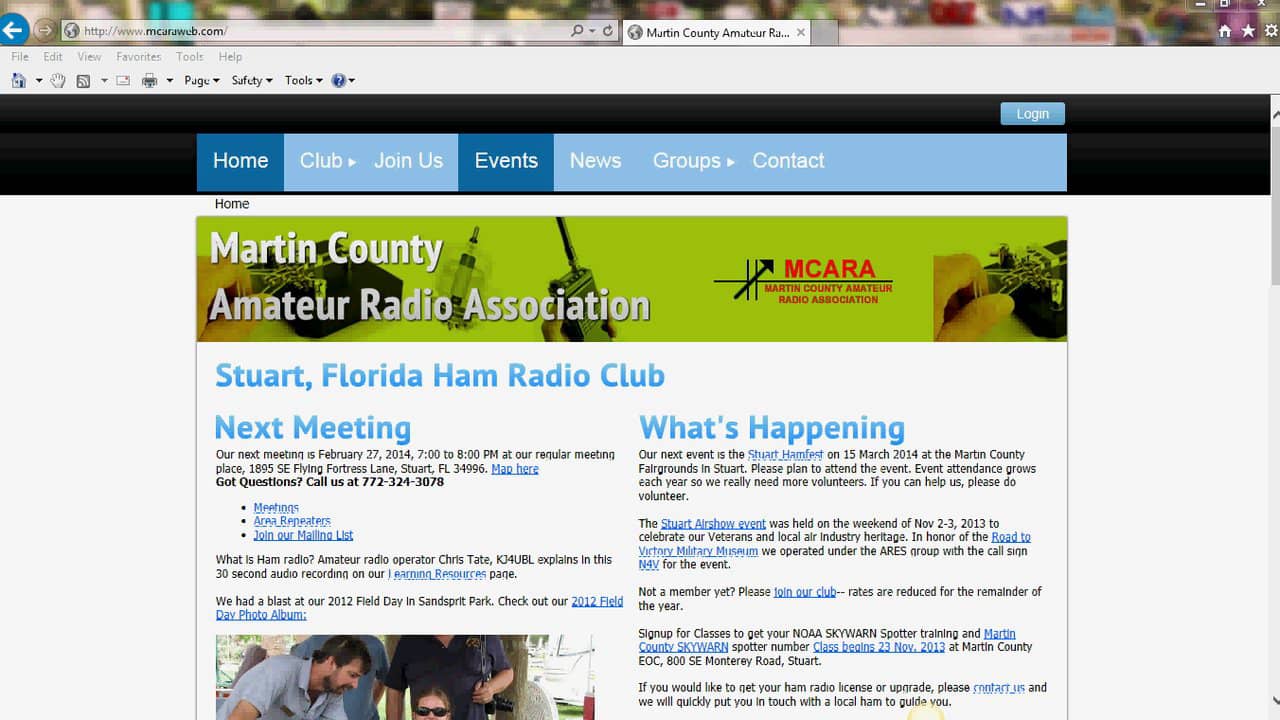Open 2012 Field Day Photo Album link

(x=419, y=608)
